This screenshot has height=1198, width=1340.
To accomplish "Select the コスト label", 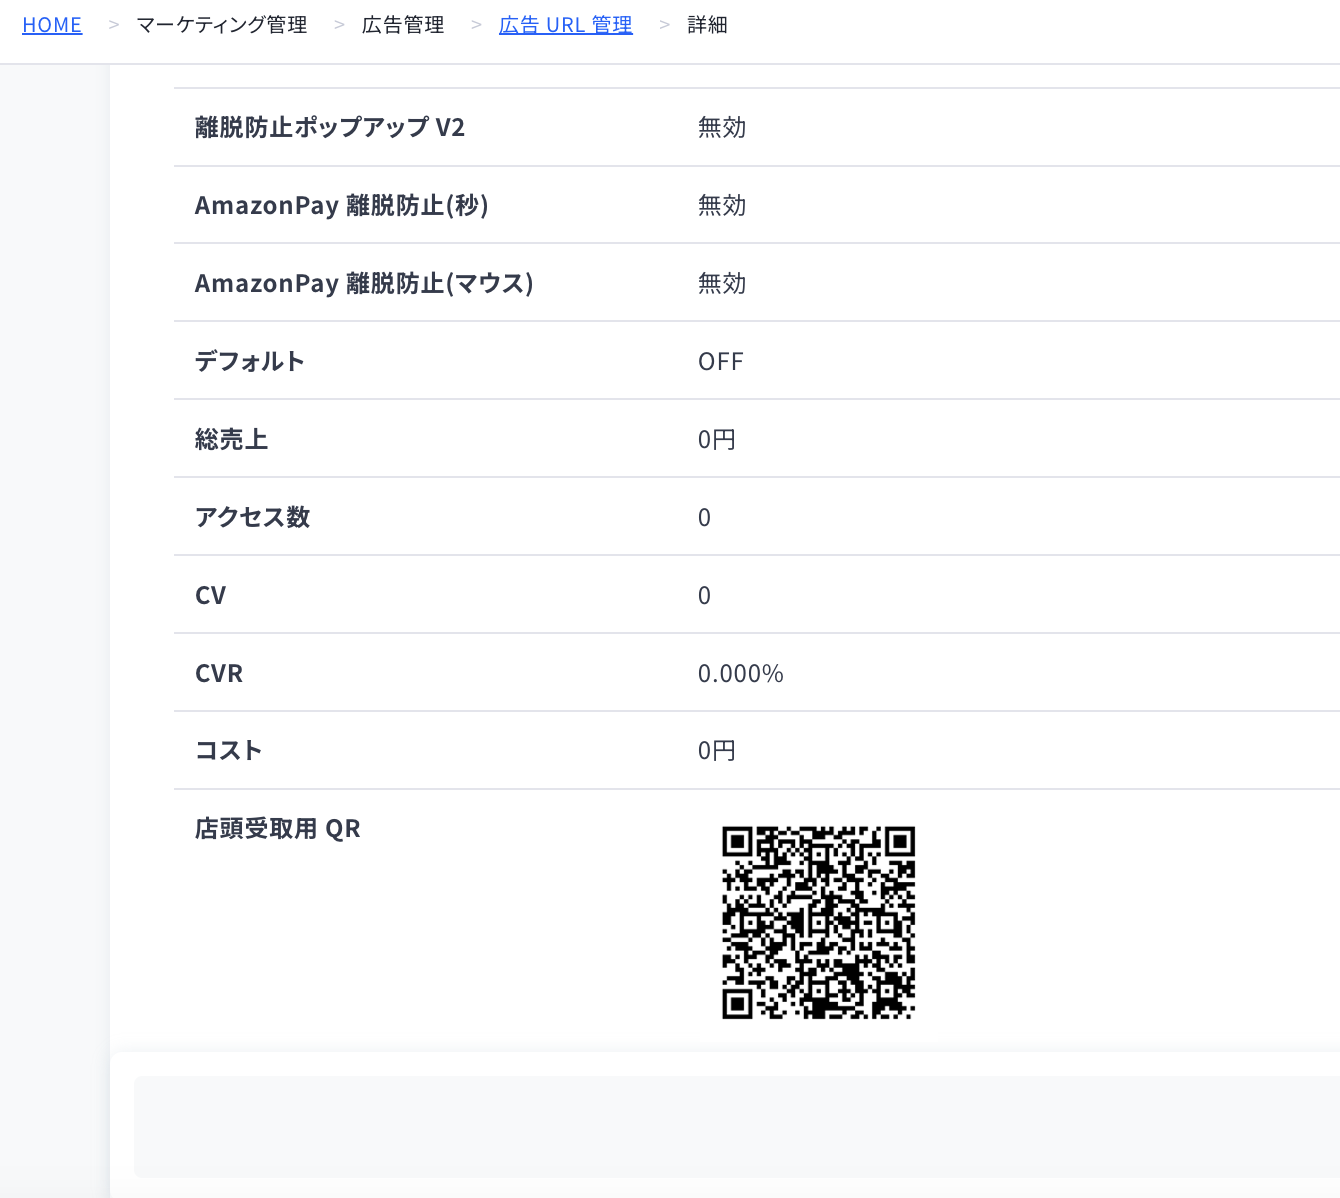I will 229,750.
